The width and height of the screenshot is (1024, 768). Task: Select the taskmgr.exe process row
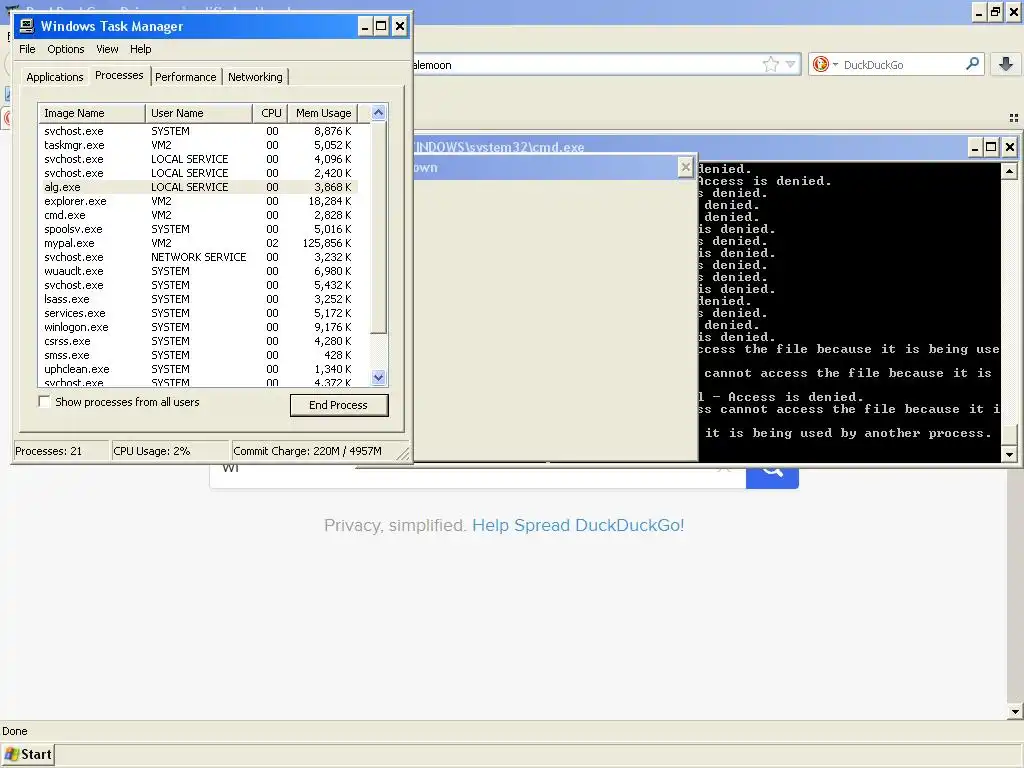click(x=198, y=145)
